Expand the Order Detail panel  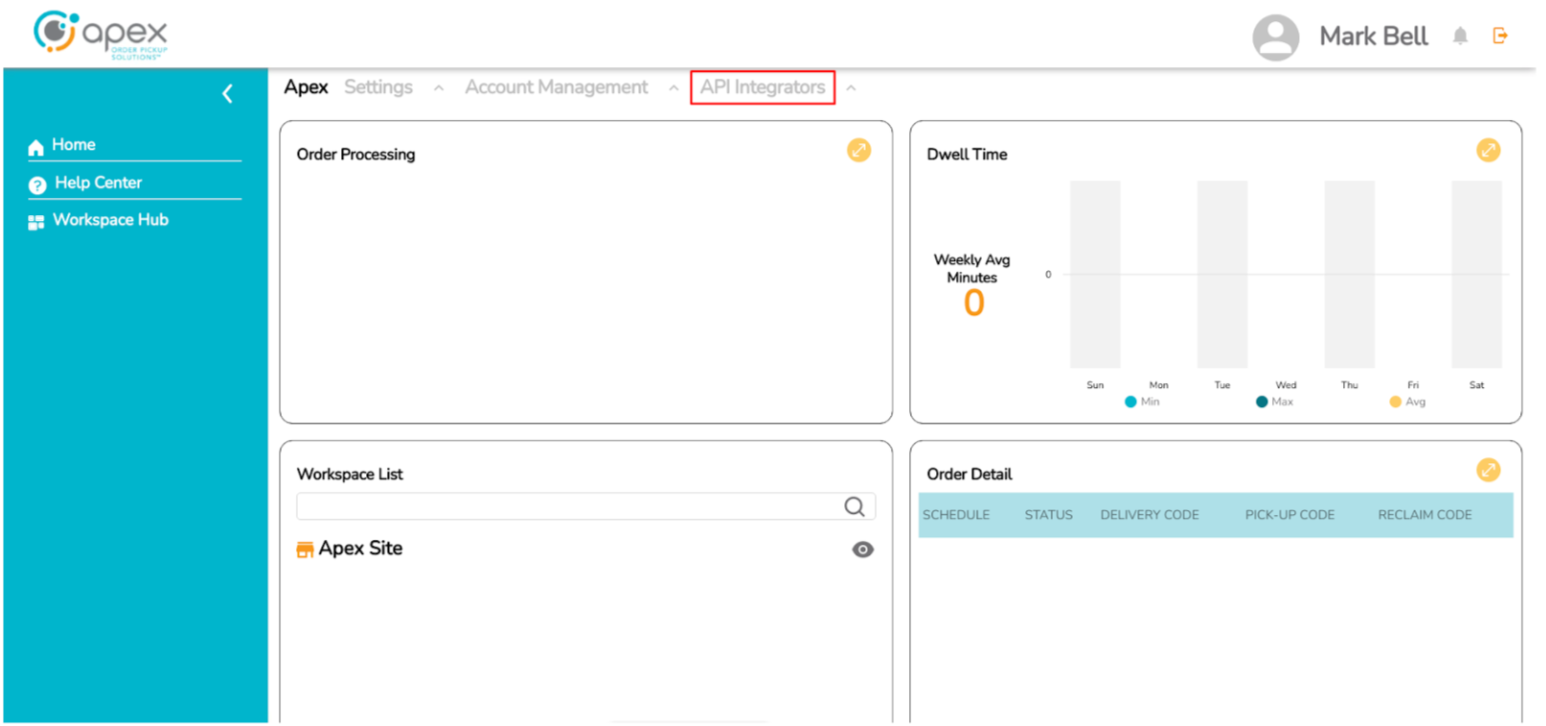point(1488,470)
